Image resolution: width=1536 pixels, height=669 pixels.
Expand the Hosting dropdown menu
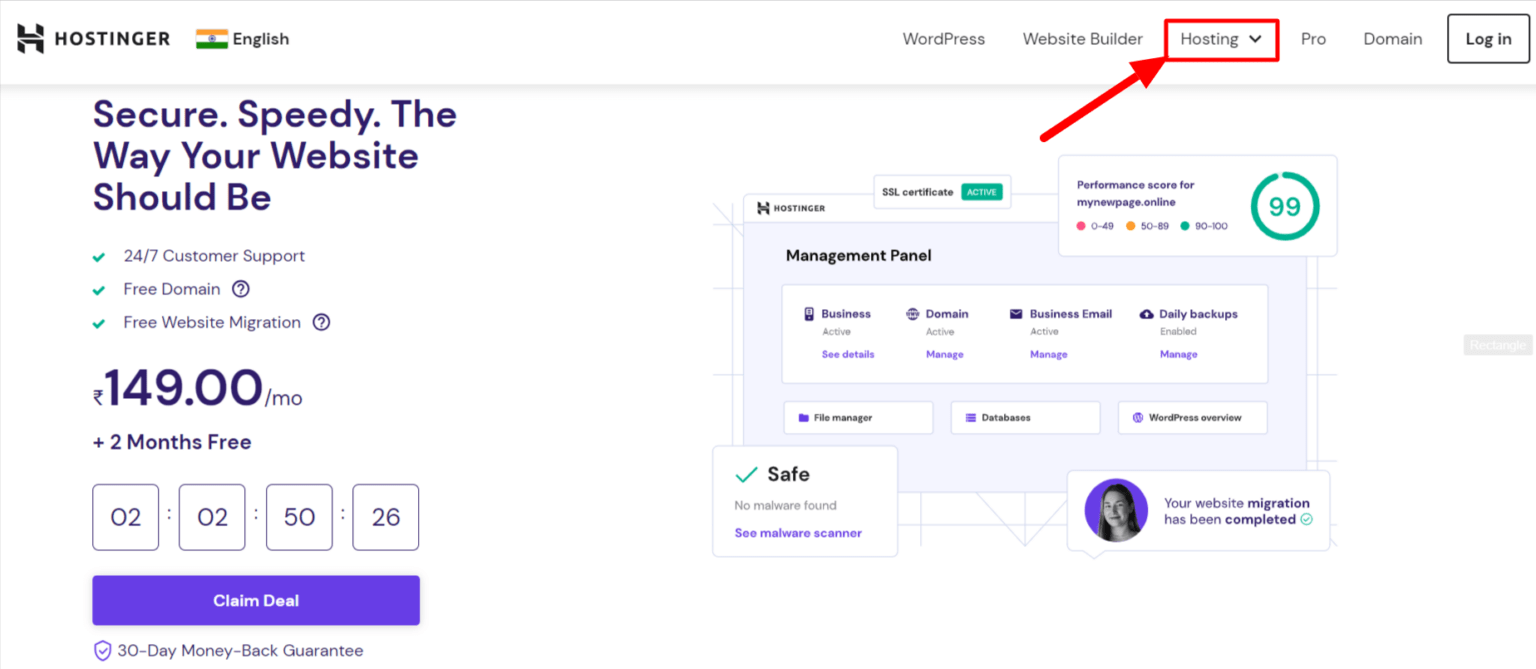pos(1220,39)
